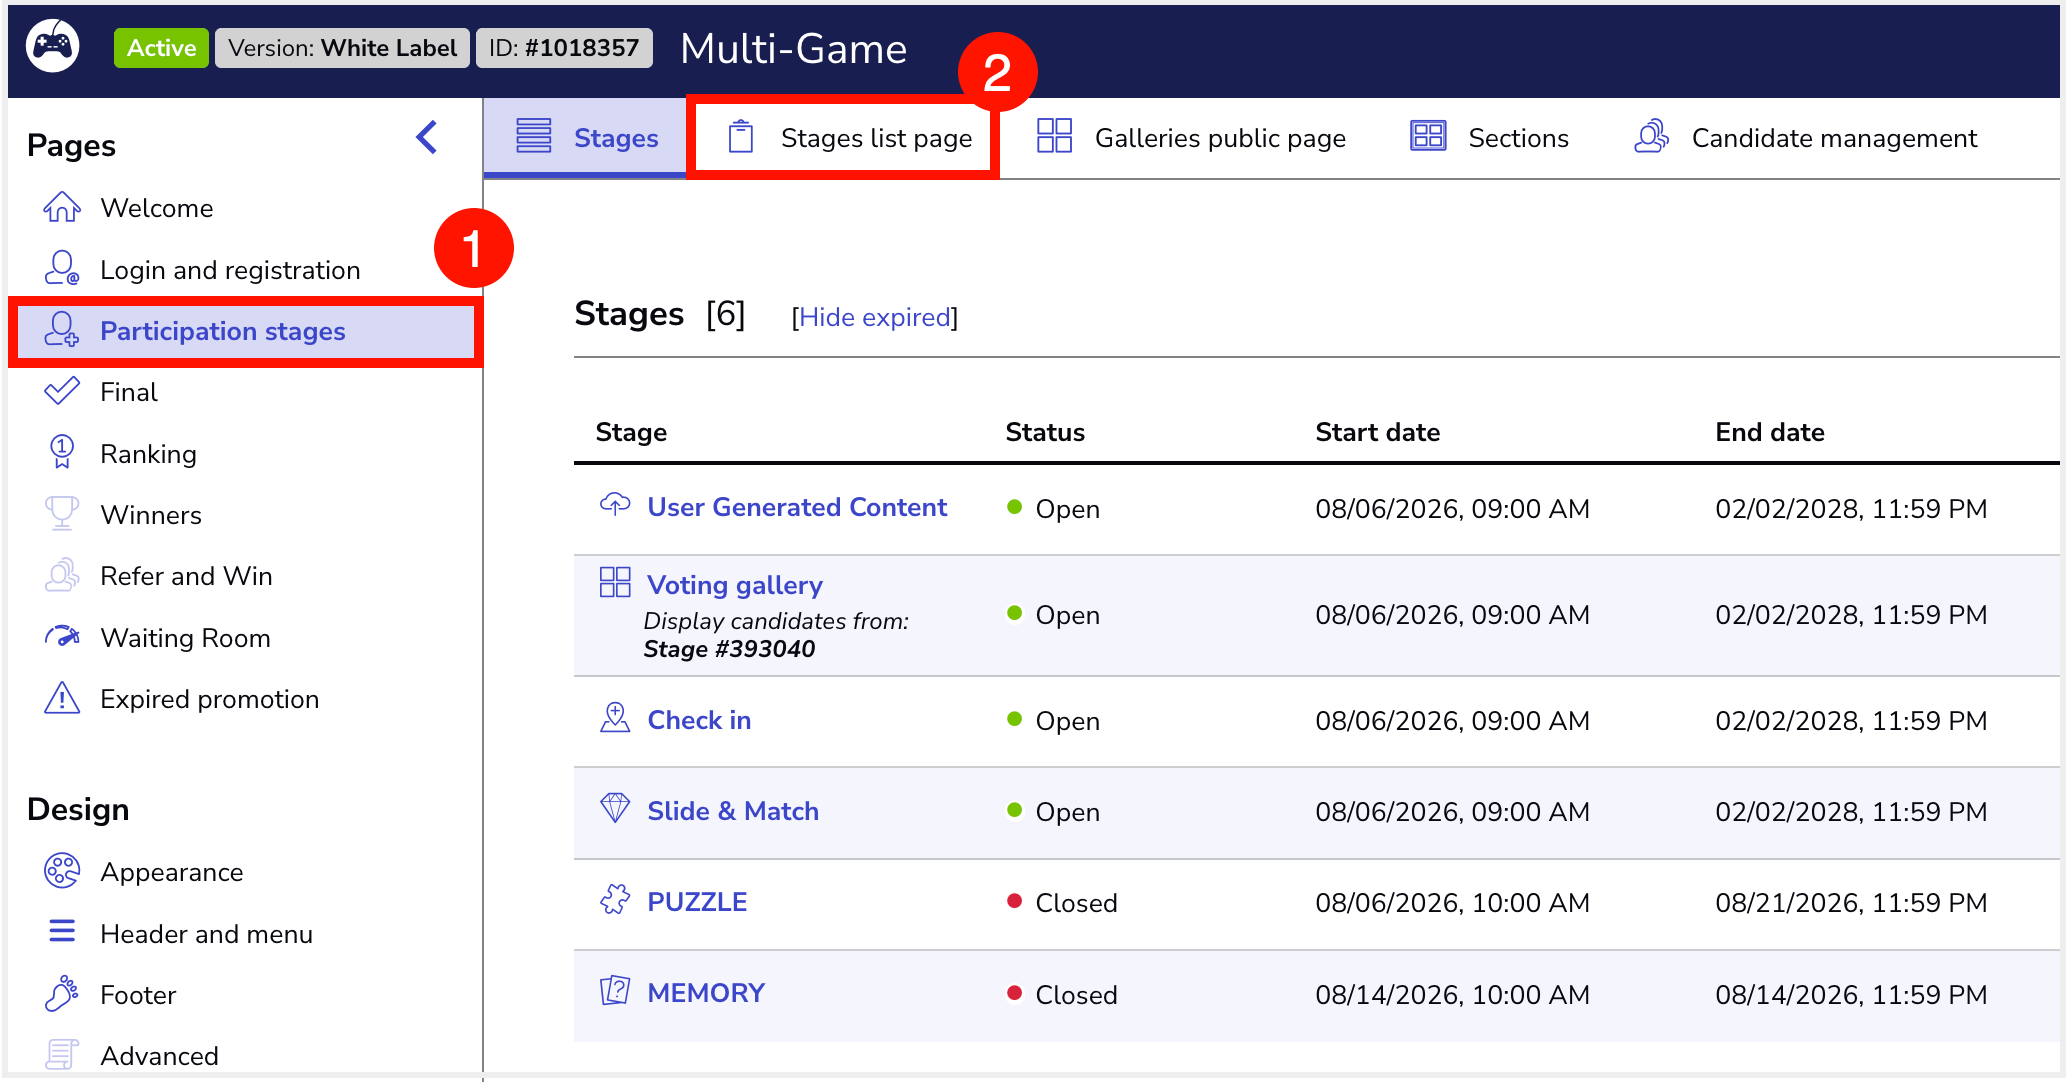
Task: Open the MEMORY stage link
Action: click(x=706, y=993)
